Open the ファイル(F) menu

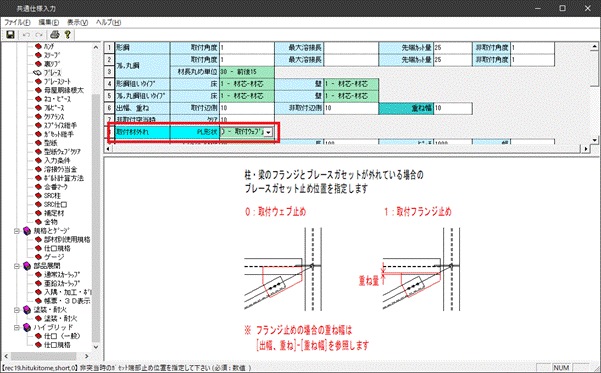(x=17, y=23)
